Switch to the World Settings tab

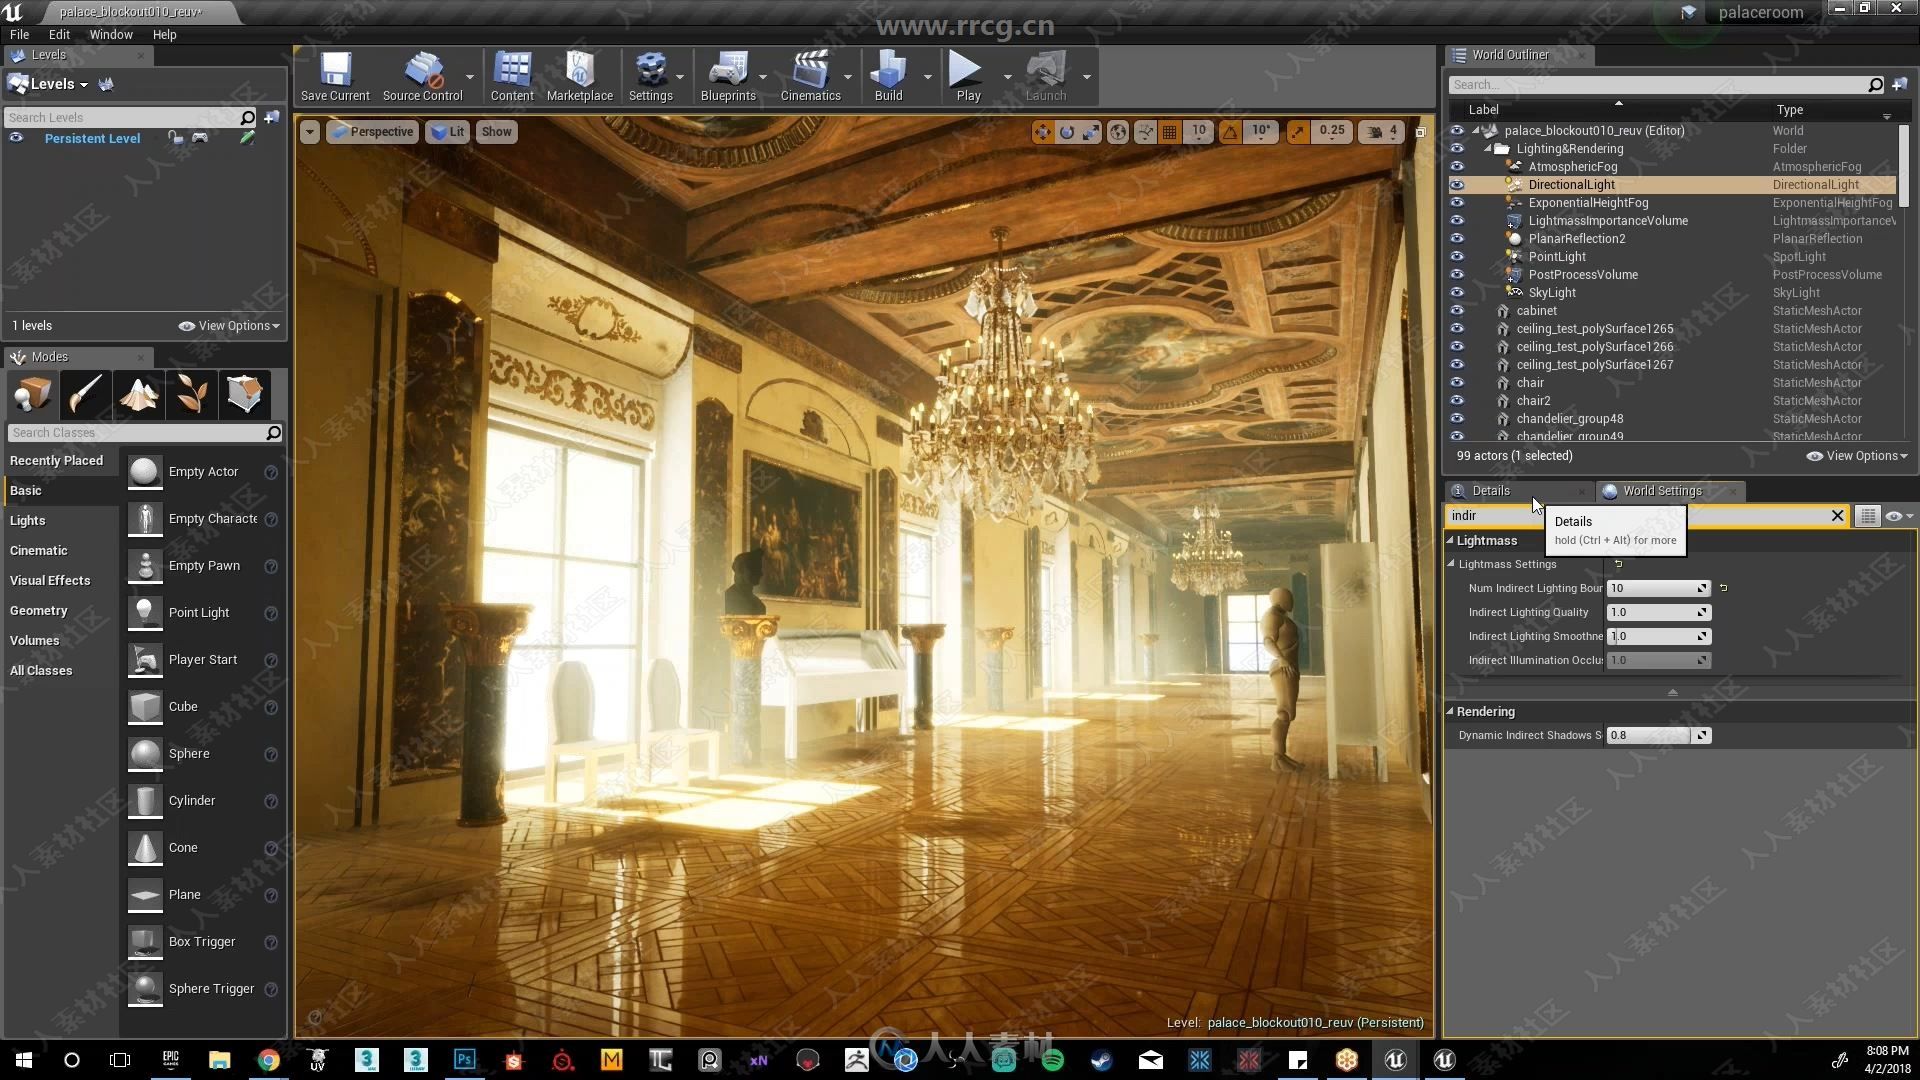point(1662,491)
